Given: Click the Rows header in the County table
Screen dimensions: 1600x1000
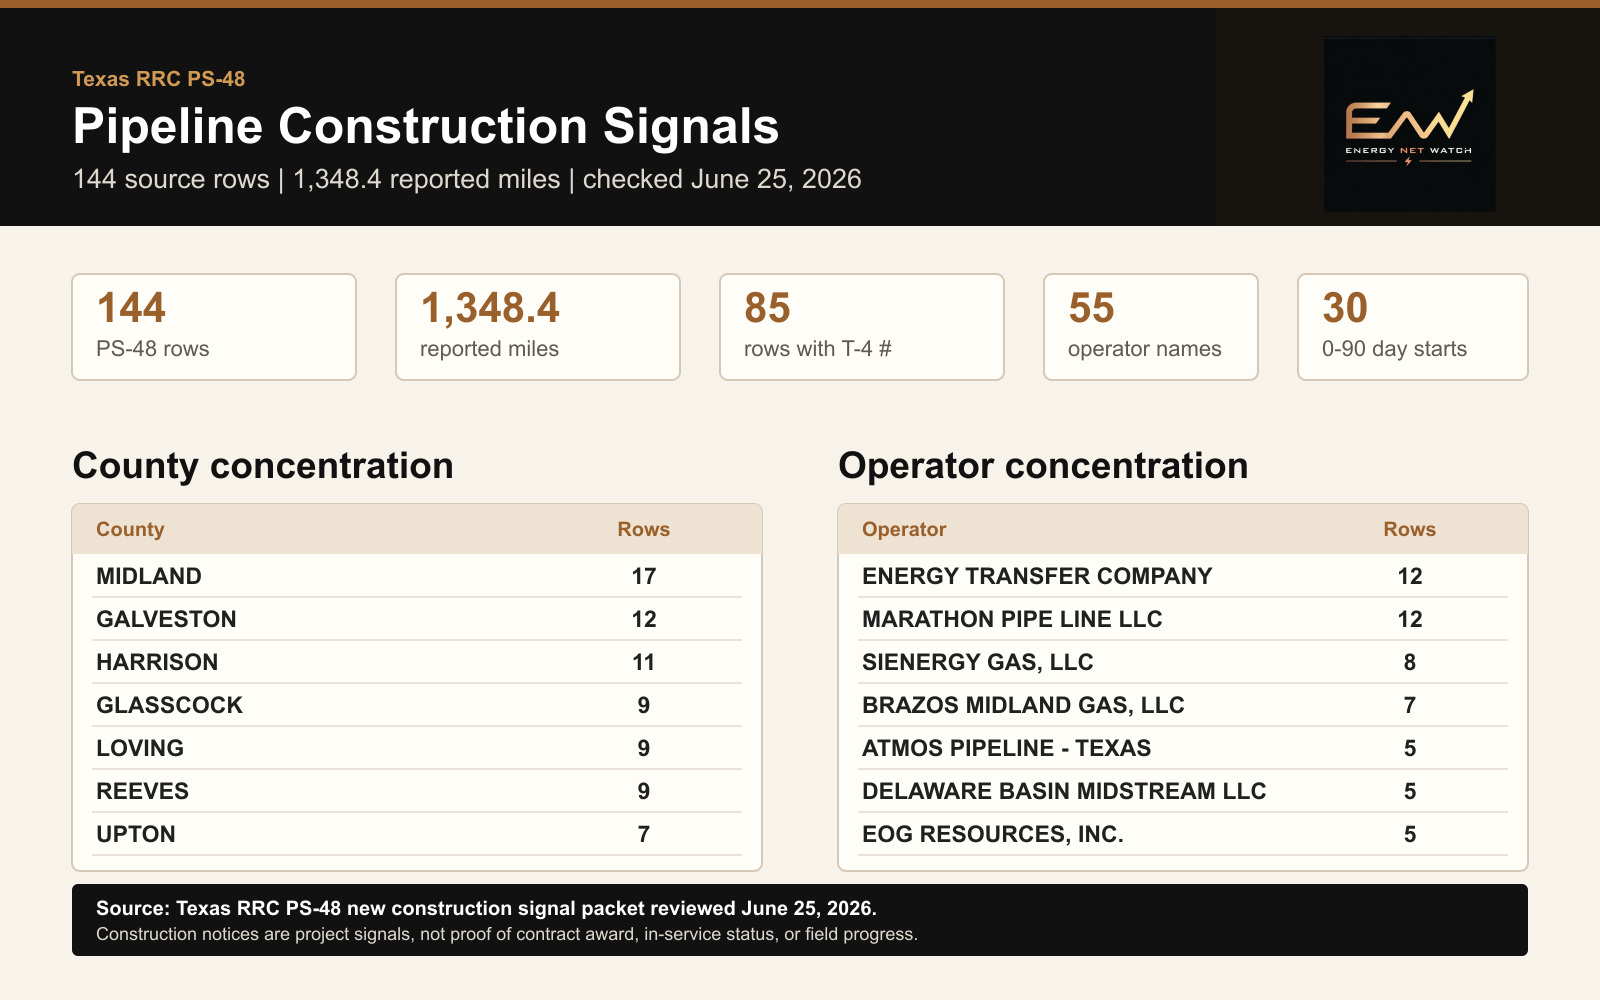Looking at the screenshot, I should click(644, 529).
